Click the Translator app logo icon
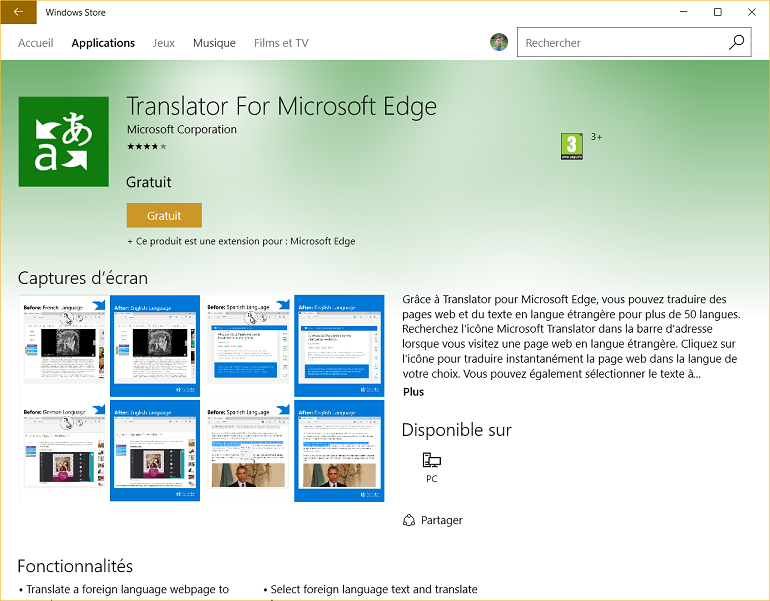Screen dimensions: 770x601 pyautogui.click(x=65, y=143)
